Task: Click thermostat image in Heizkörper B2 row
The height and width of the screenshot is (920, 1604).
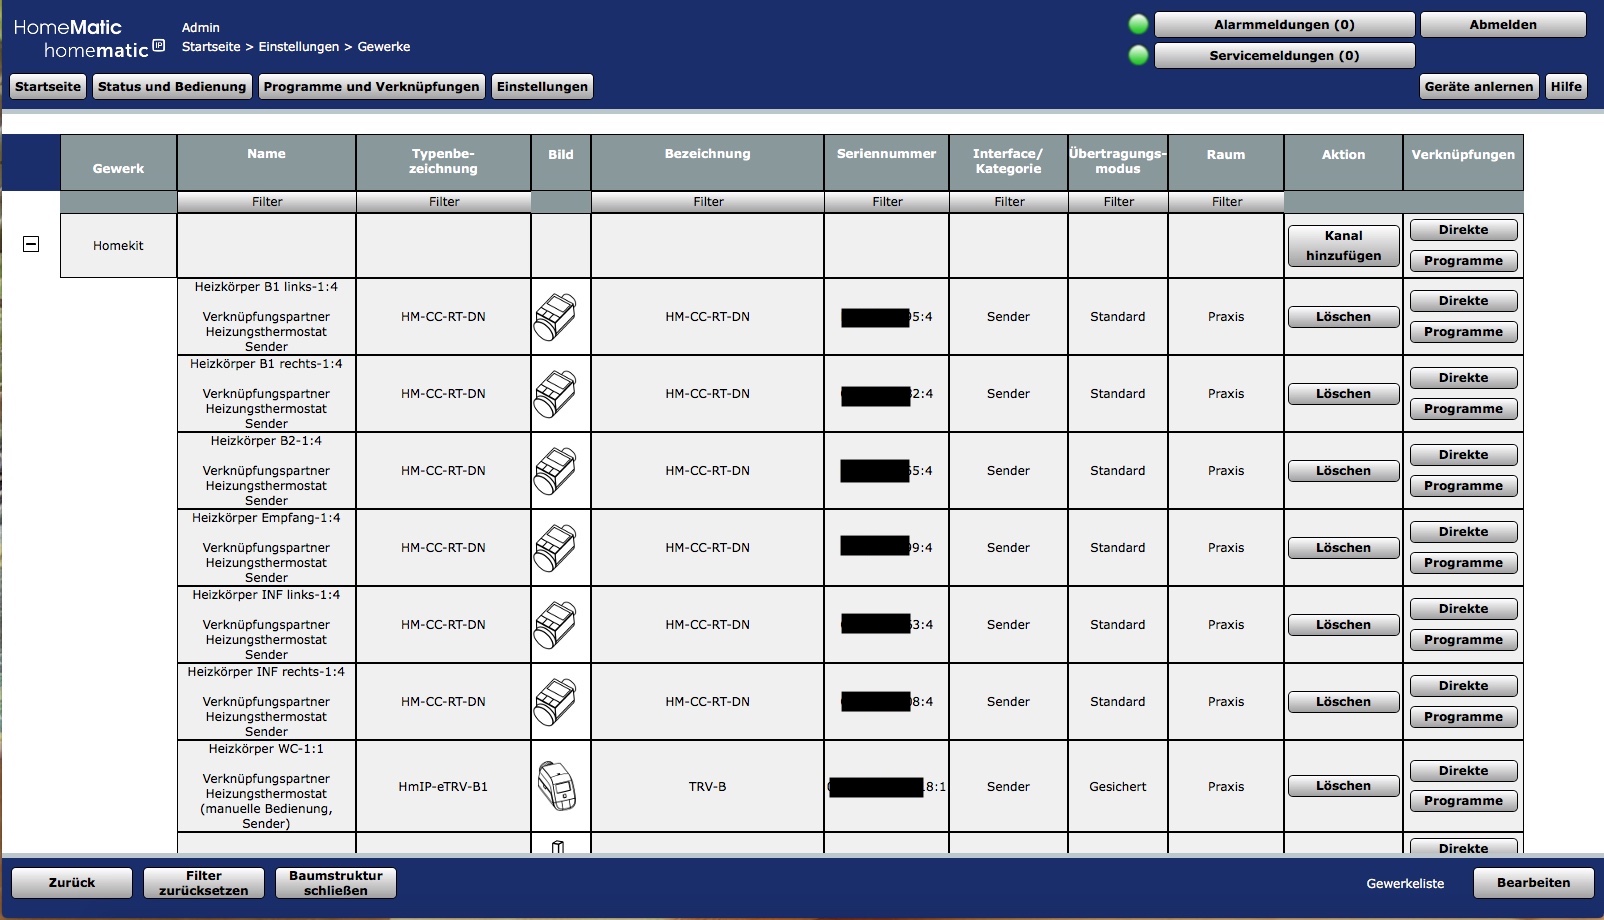Action: point(555,471)
